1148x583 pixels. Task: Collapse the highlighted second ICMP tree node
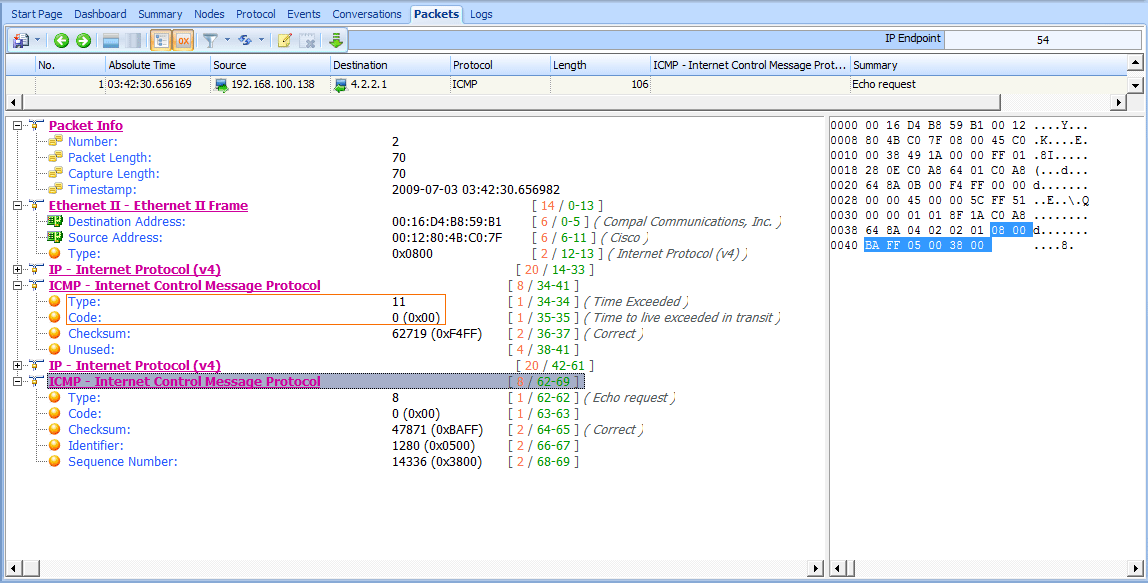pyautogui.click(x=18, y=382)
